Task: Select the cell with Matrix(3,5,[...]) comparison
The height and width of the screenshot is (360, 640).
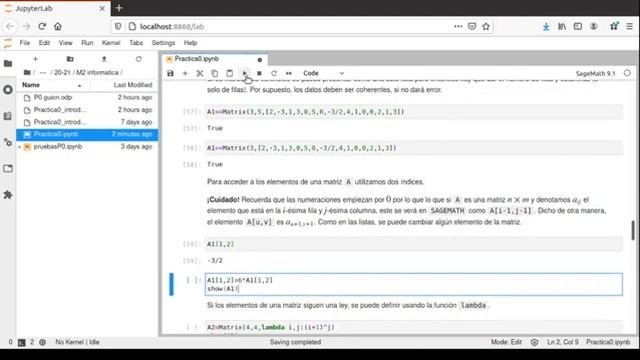Action: coord(414,112)
